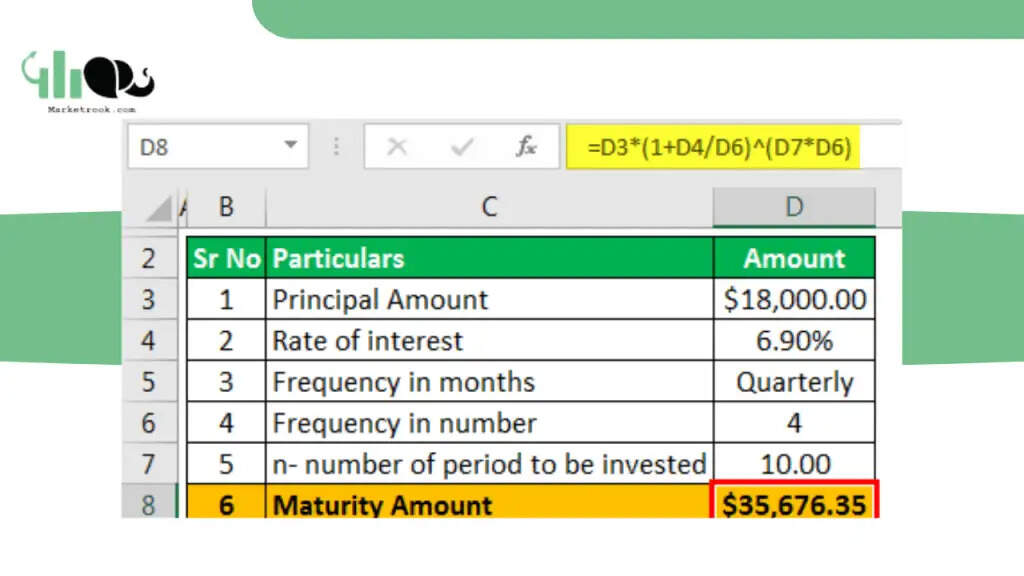The image size is (1024, 576).
Task: Open the Name Box dropdown arrow
Action: tap(291, 145)
